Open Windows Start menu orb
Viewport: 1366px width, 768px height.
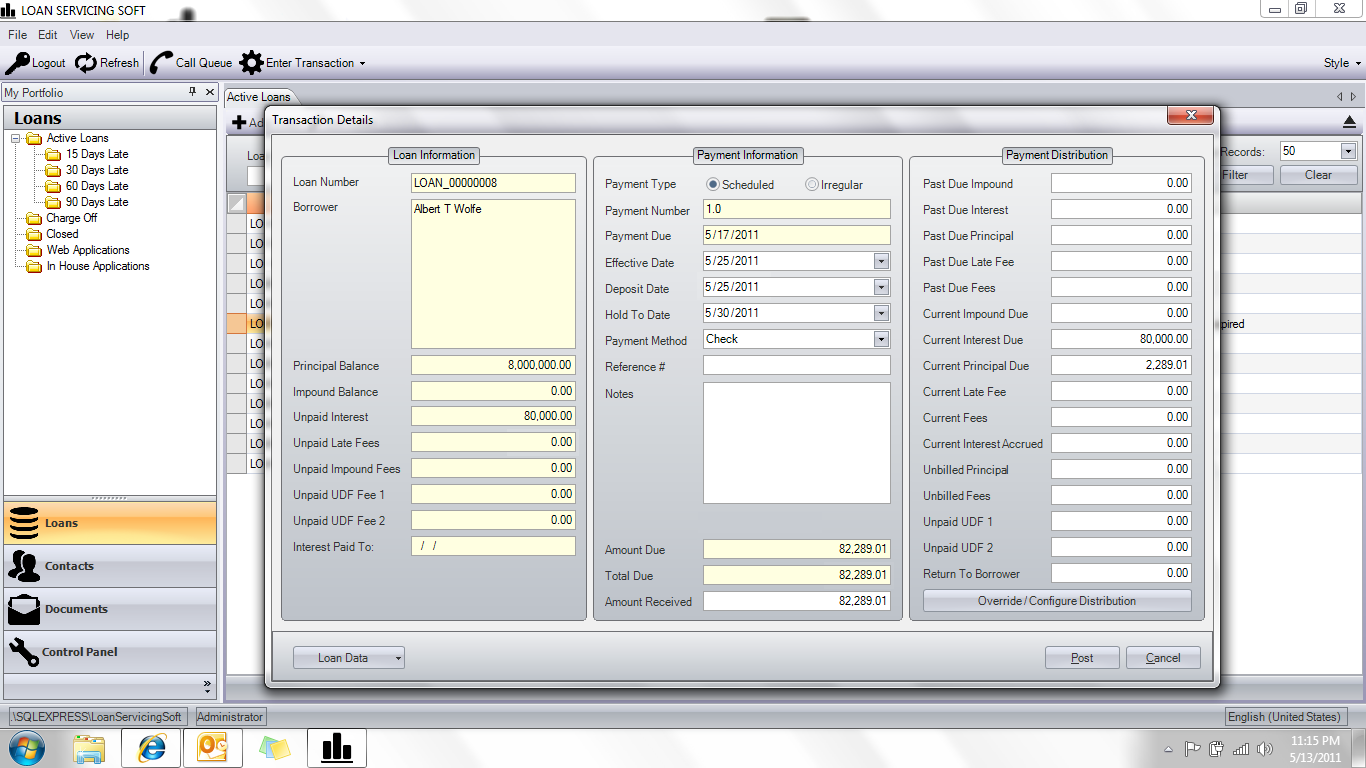pos(27,748)
